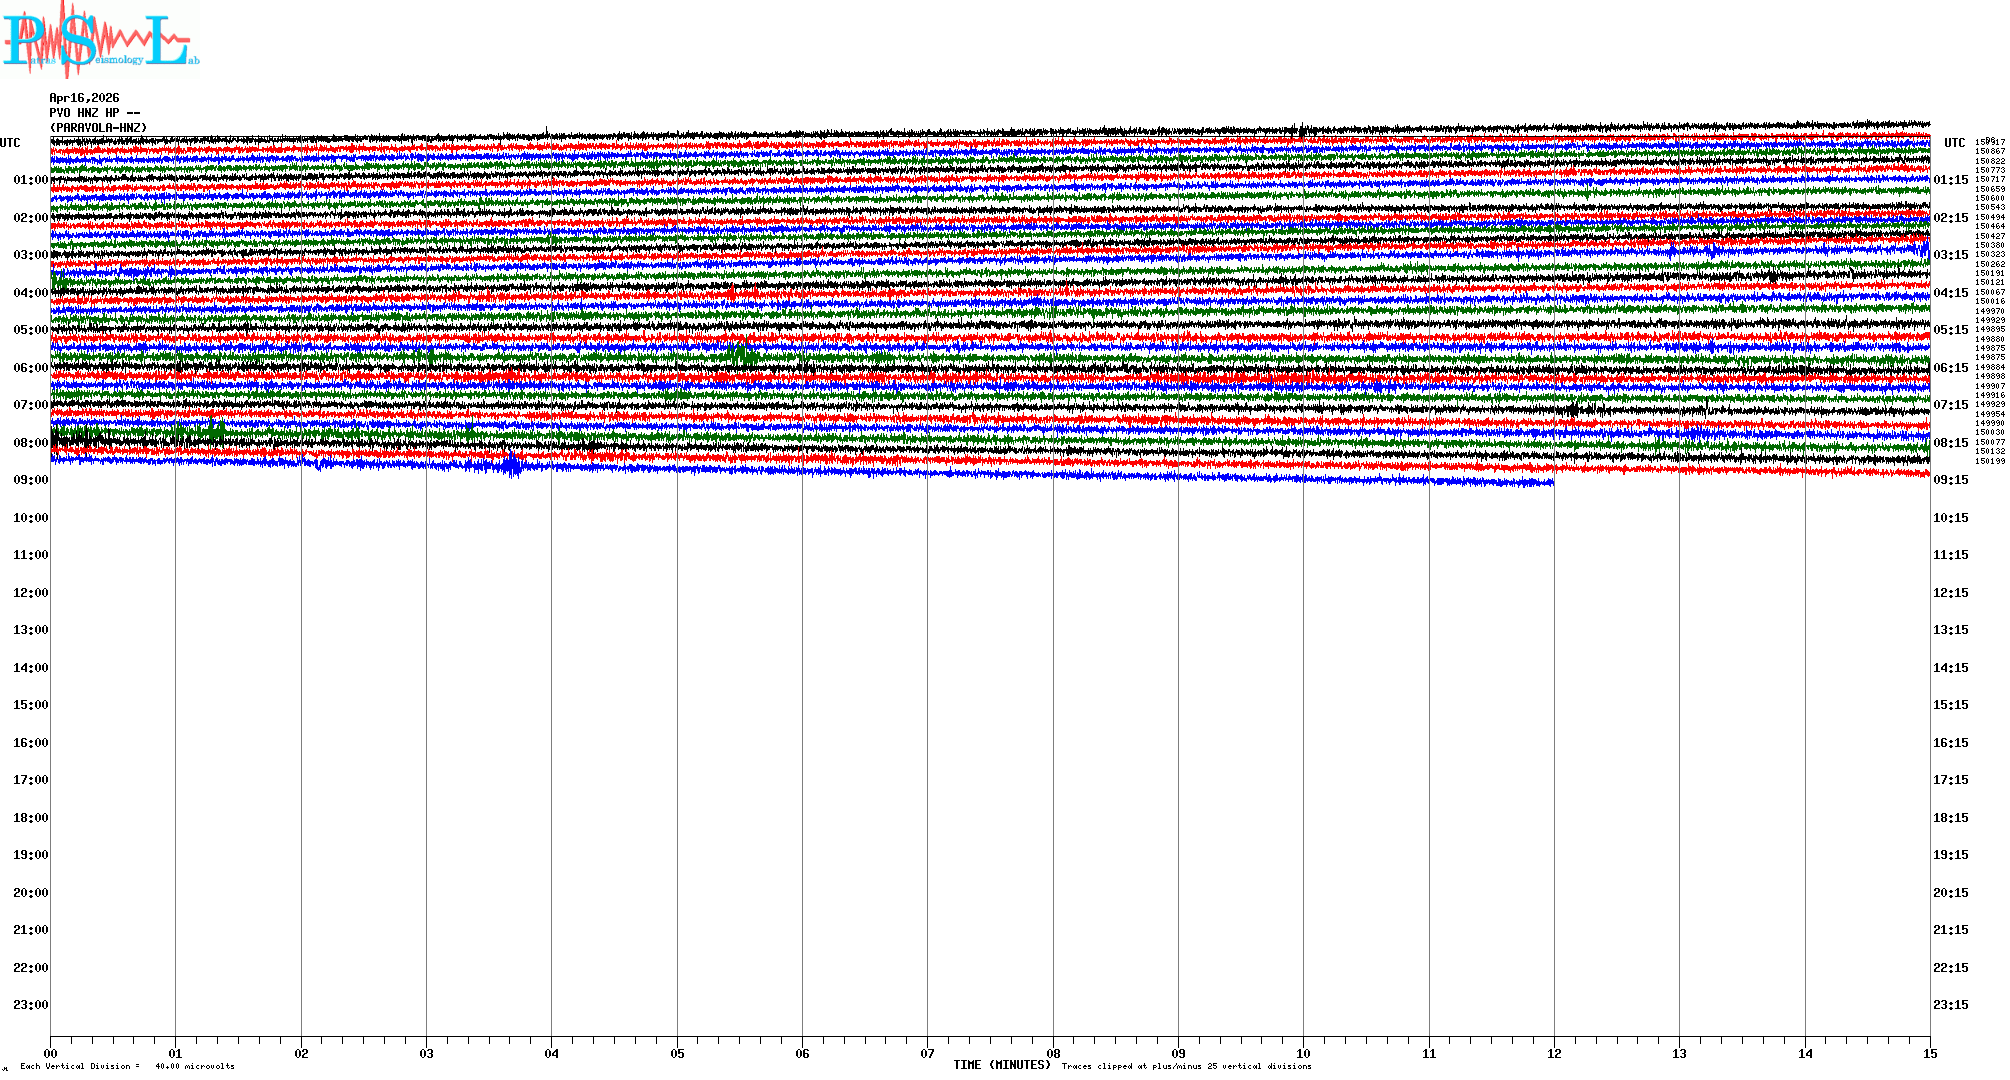This screenshot has height=1080, width=2010.
Task: Click minute 05 tick on bottom axis
Action: pos(677,1053)
